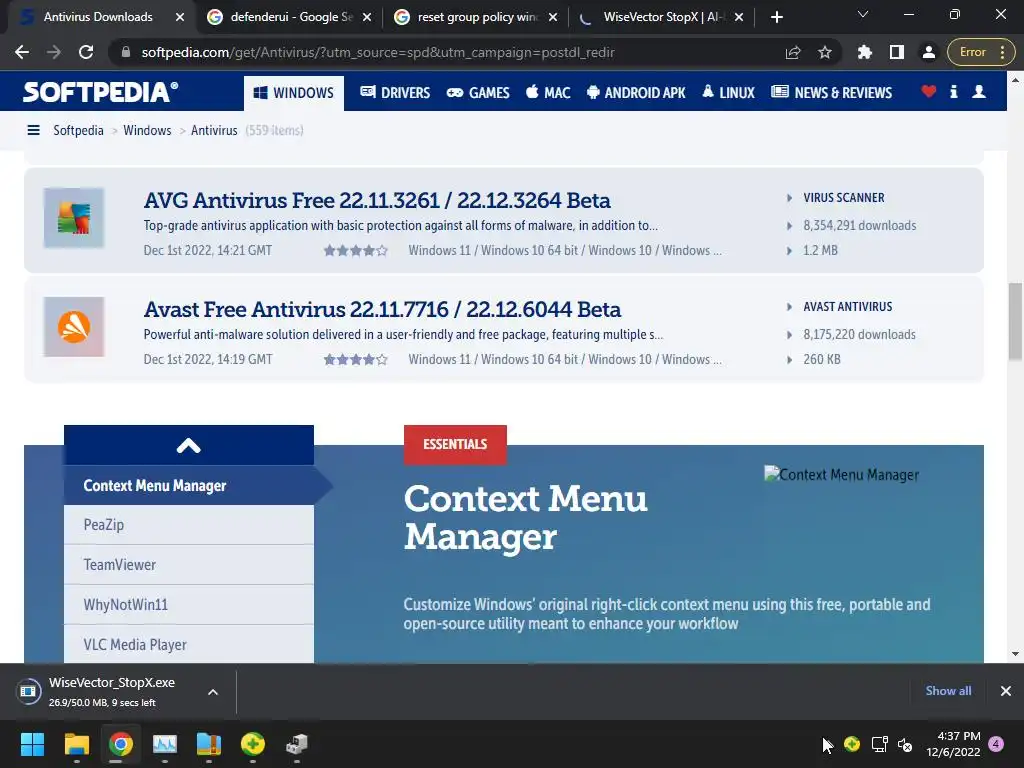
Task: Go to Windows breadcrumb link
Action: click(147, 130)
